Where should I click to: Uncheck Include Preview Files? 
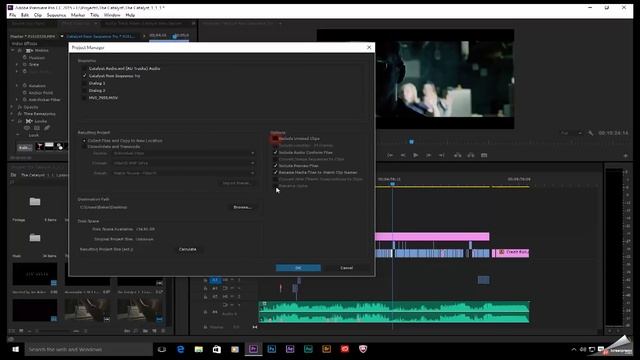[276, 166]
